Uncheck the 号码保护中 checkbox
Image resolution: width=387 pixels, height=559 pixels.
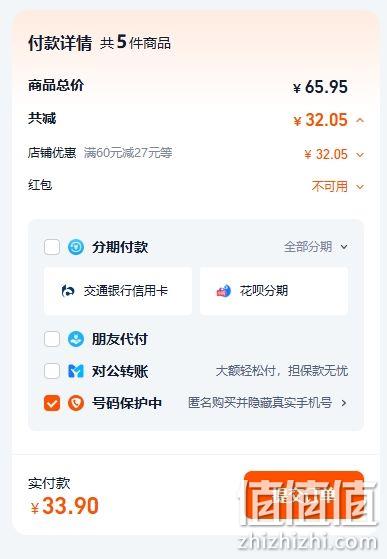point(52,403)
